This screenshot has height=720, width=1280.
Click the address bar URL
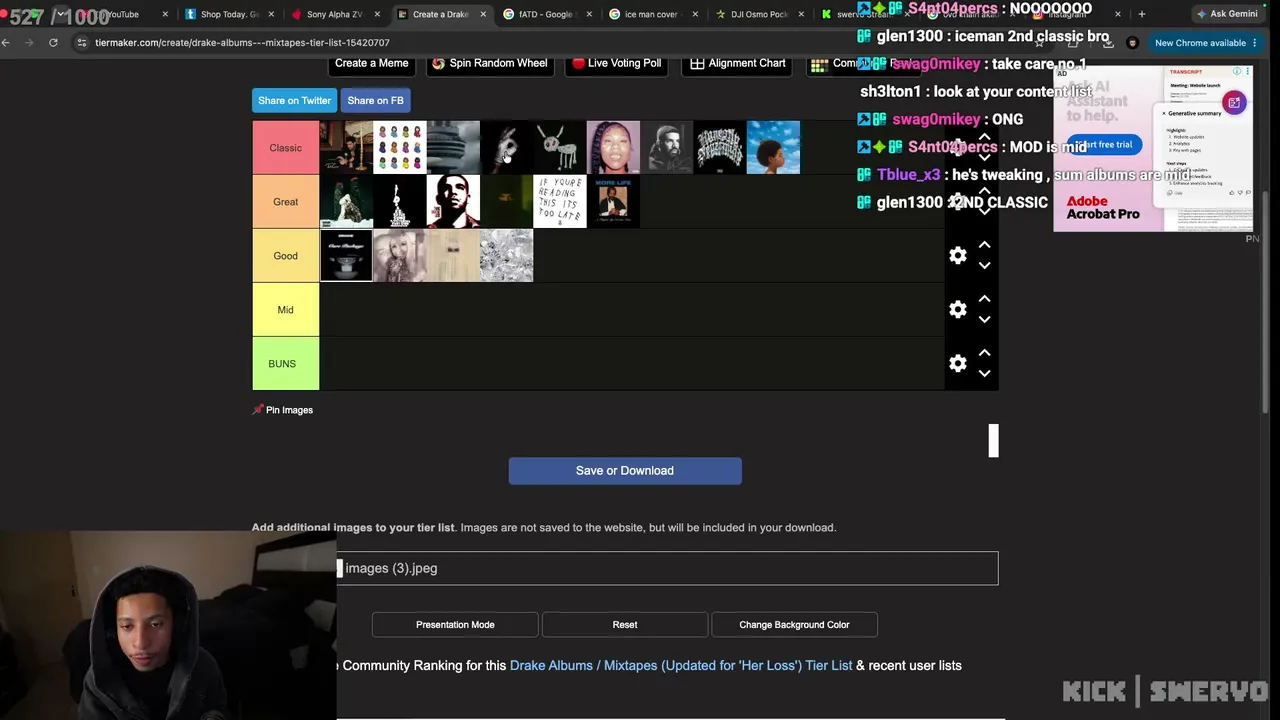click(242, 43)
